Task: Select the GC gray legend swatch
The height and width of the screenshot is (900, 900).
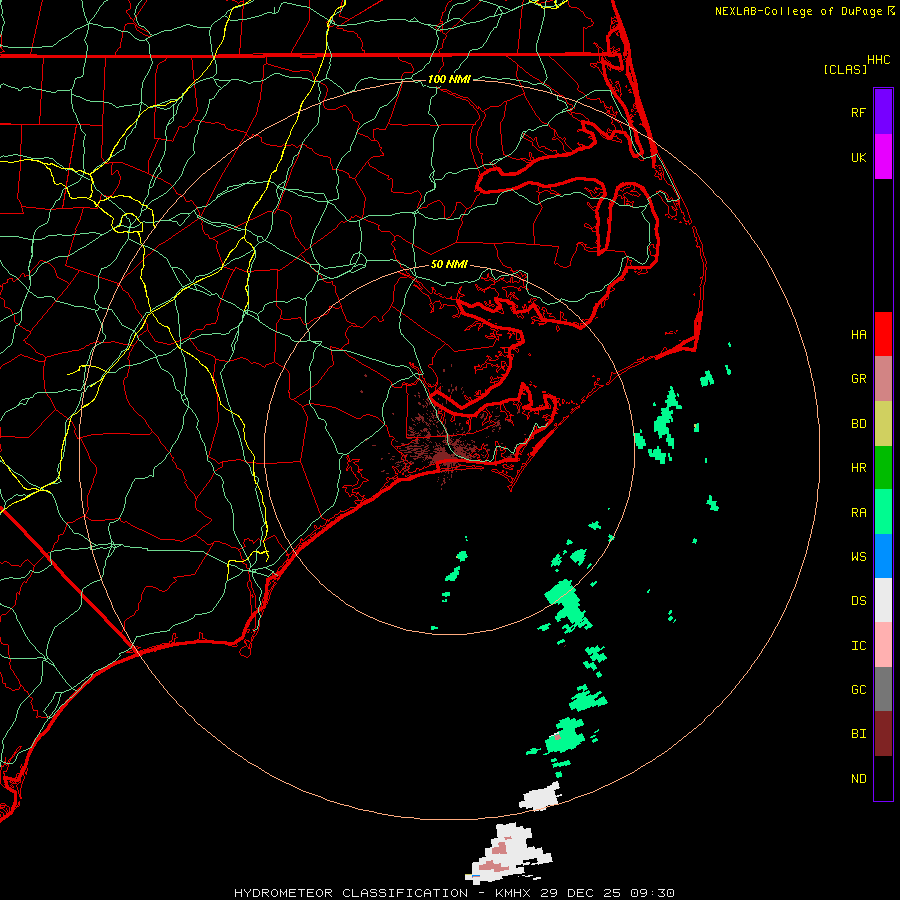Action: click(883, 689)
